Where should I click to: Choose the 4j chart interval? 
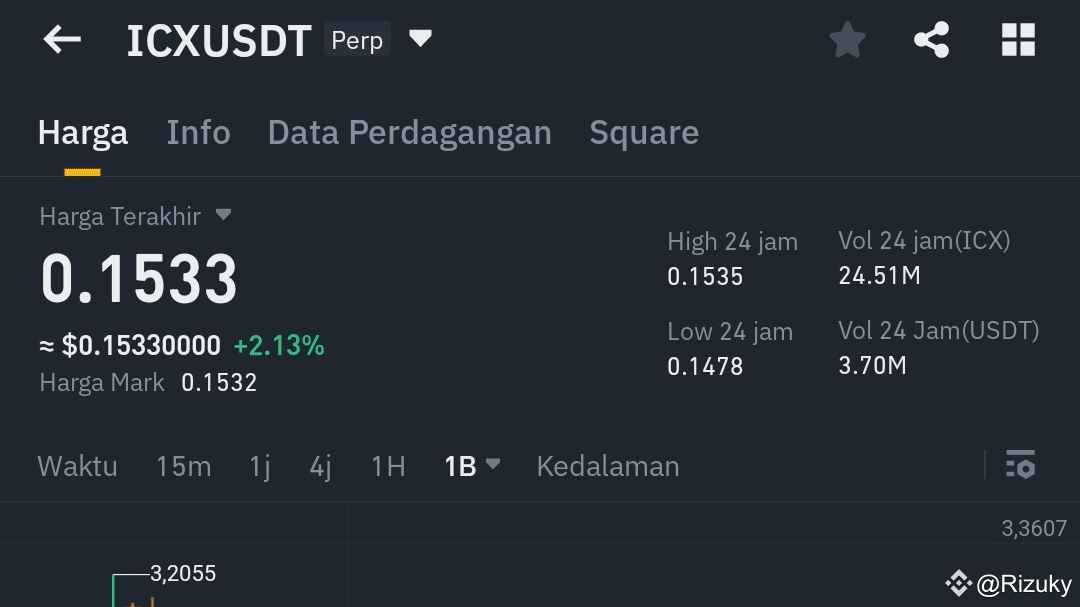pos(320,466)
